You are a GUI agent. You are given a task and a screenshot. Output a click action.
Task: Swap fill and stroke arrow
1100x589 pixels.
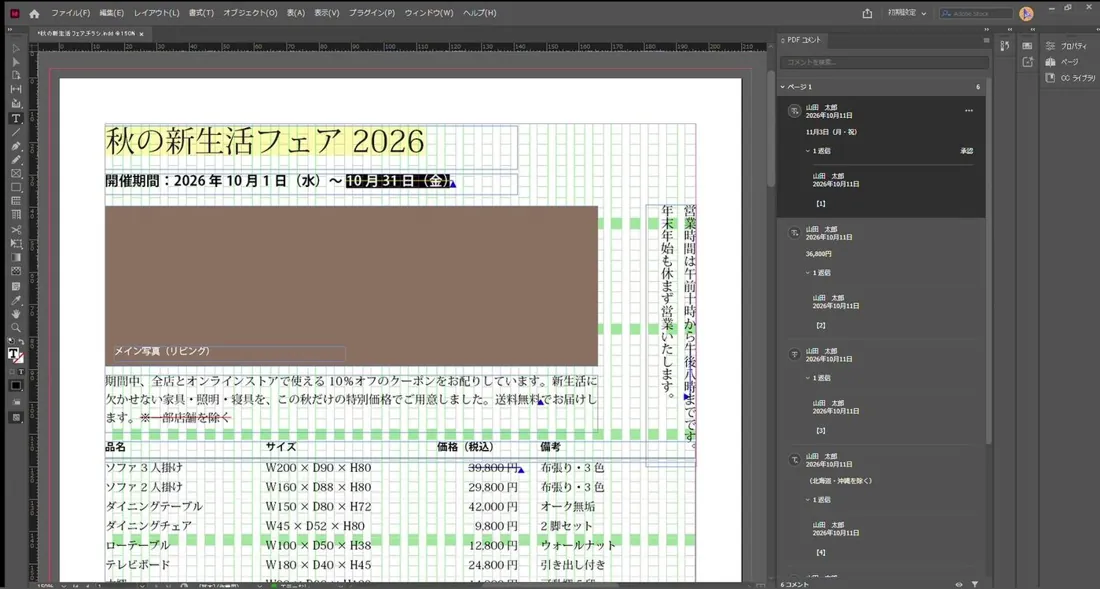point(22,342)
